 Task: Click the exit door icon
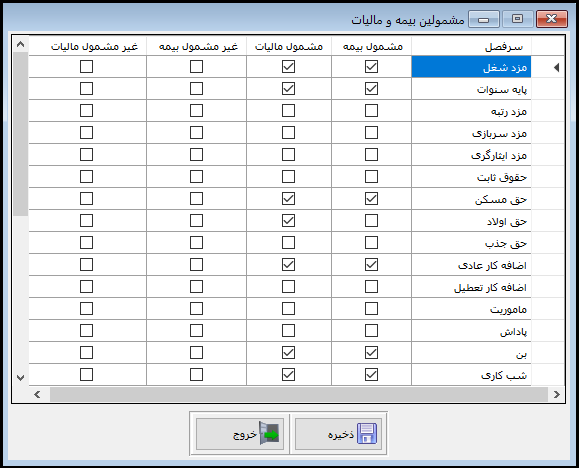[269, 433]
